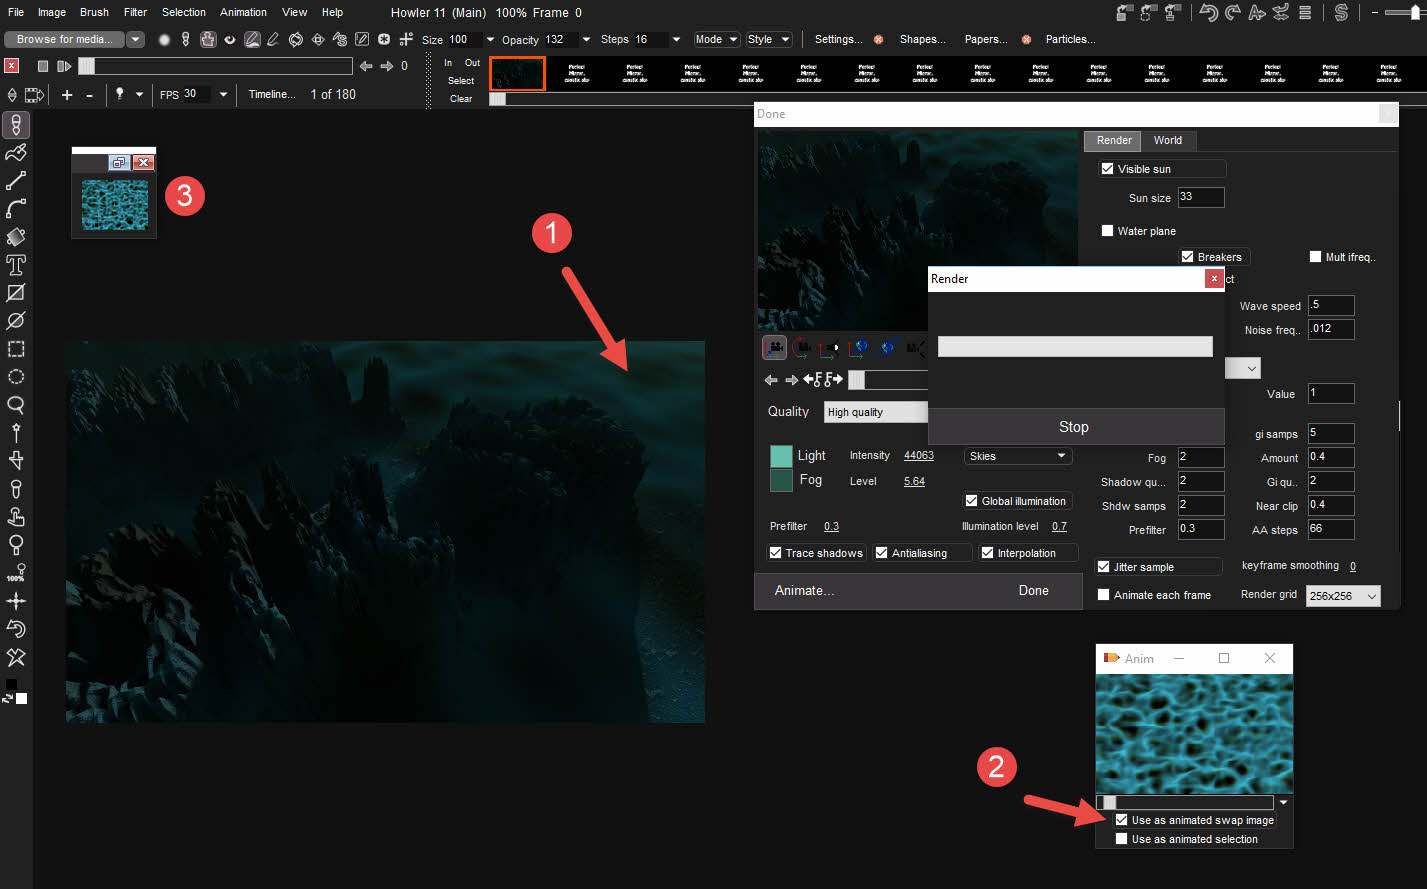Viewport: 1427px width, 889px height.
Task: Click the camera move icon in render panel
Action: point(774,348)
